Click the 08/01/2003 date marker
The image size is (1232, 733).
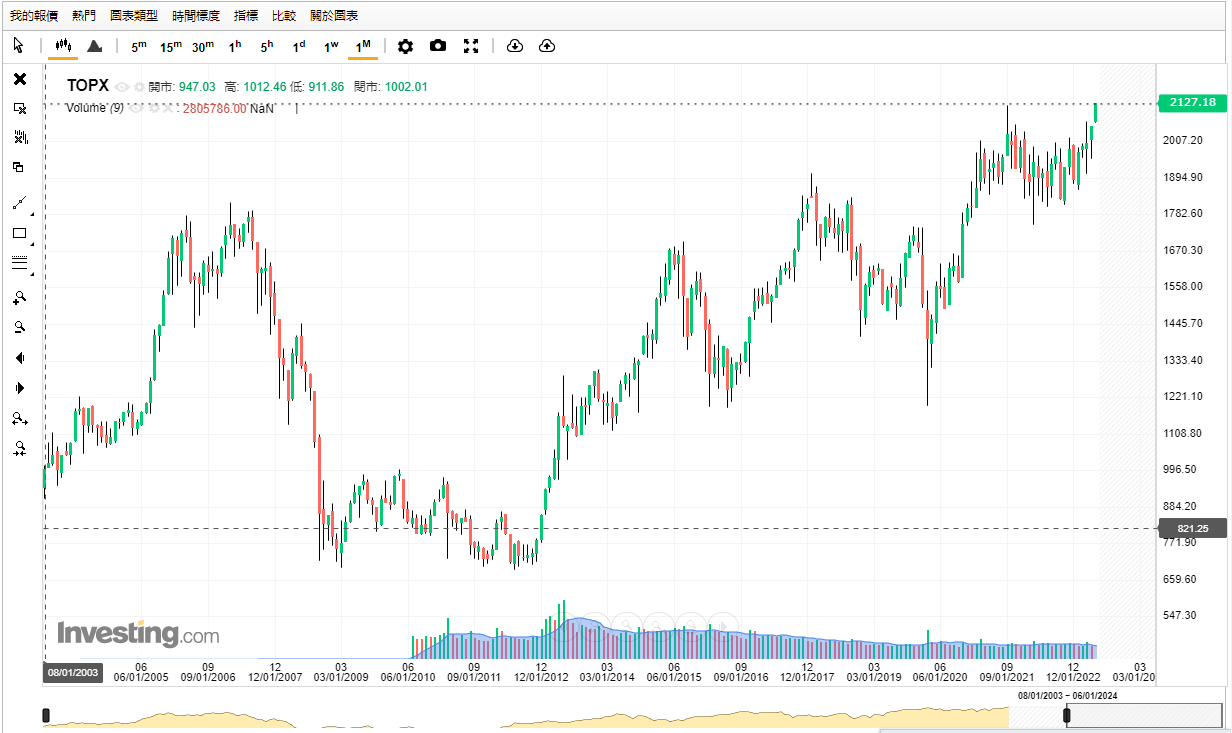pos(72,673)
